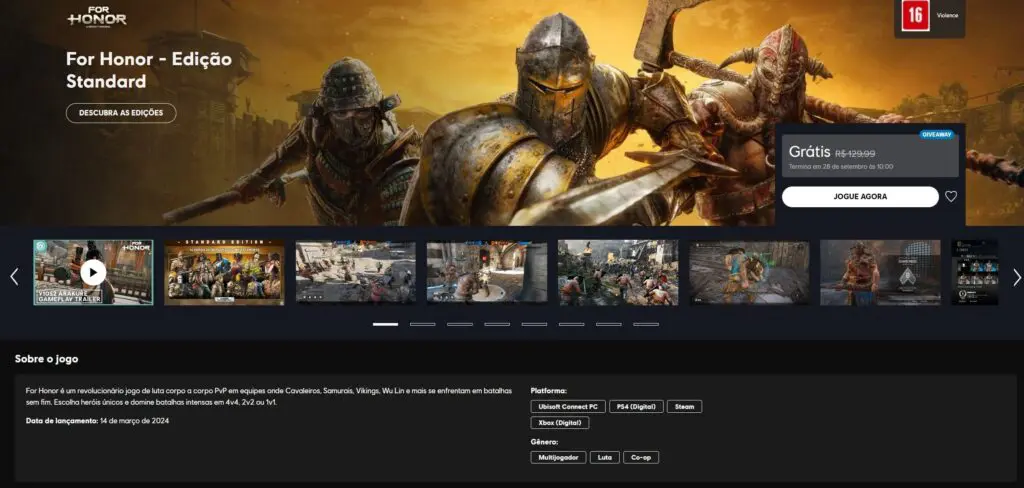Click the 'Termina em 28 de setembro' text

pos(840,167)
